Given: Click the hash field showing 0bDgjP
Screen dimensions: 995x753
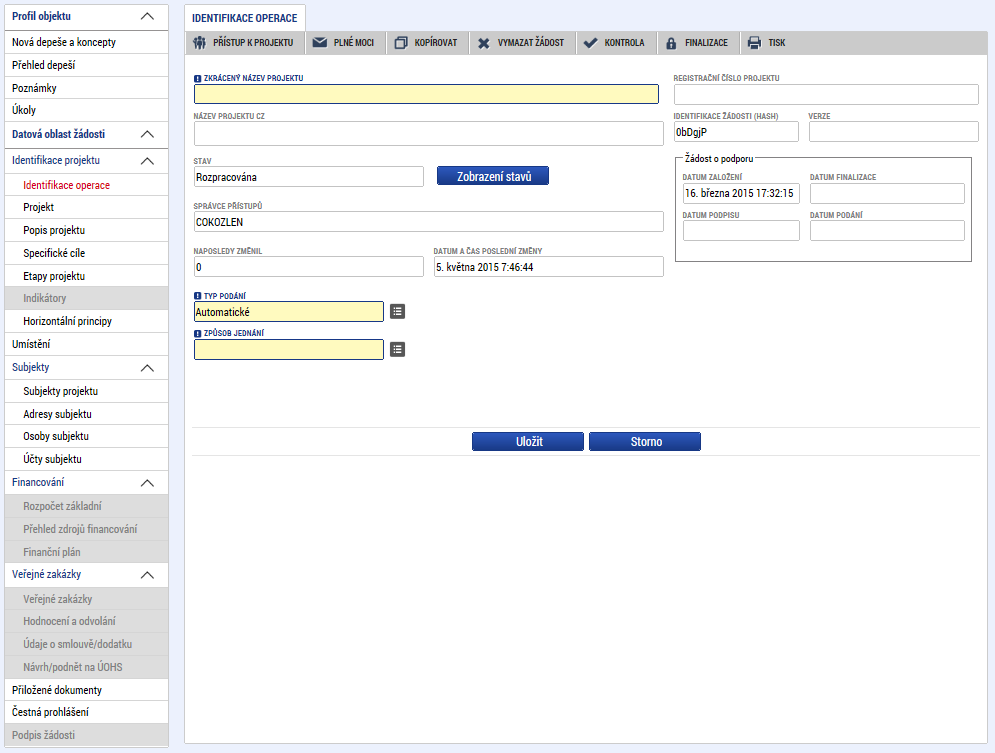Looking at the screenshot, I should coord(736,132).
